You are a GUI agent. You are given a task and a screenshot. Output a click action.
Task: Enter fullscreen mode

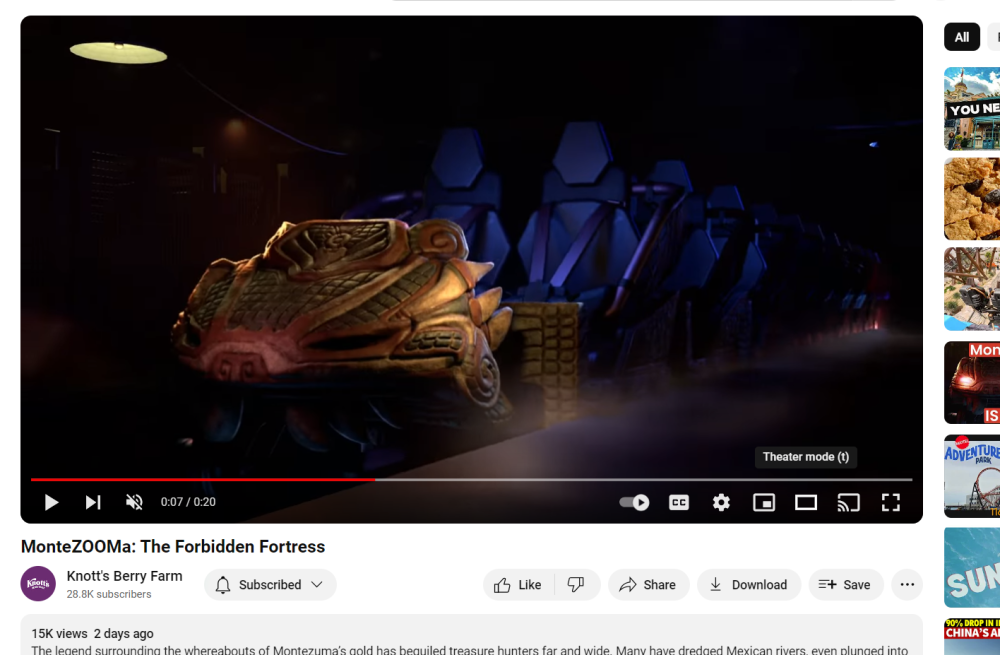[x=890, y=502]
